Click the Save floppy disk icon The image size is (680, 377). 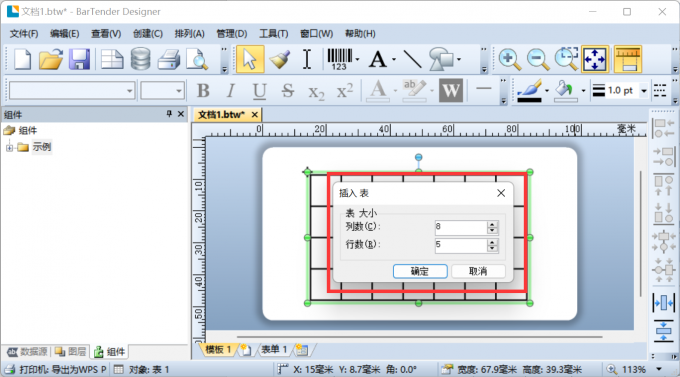[79, 59]
